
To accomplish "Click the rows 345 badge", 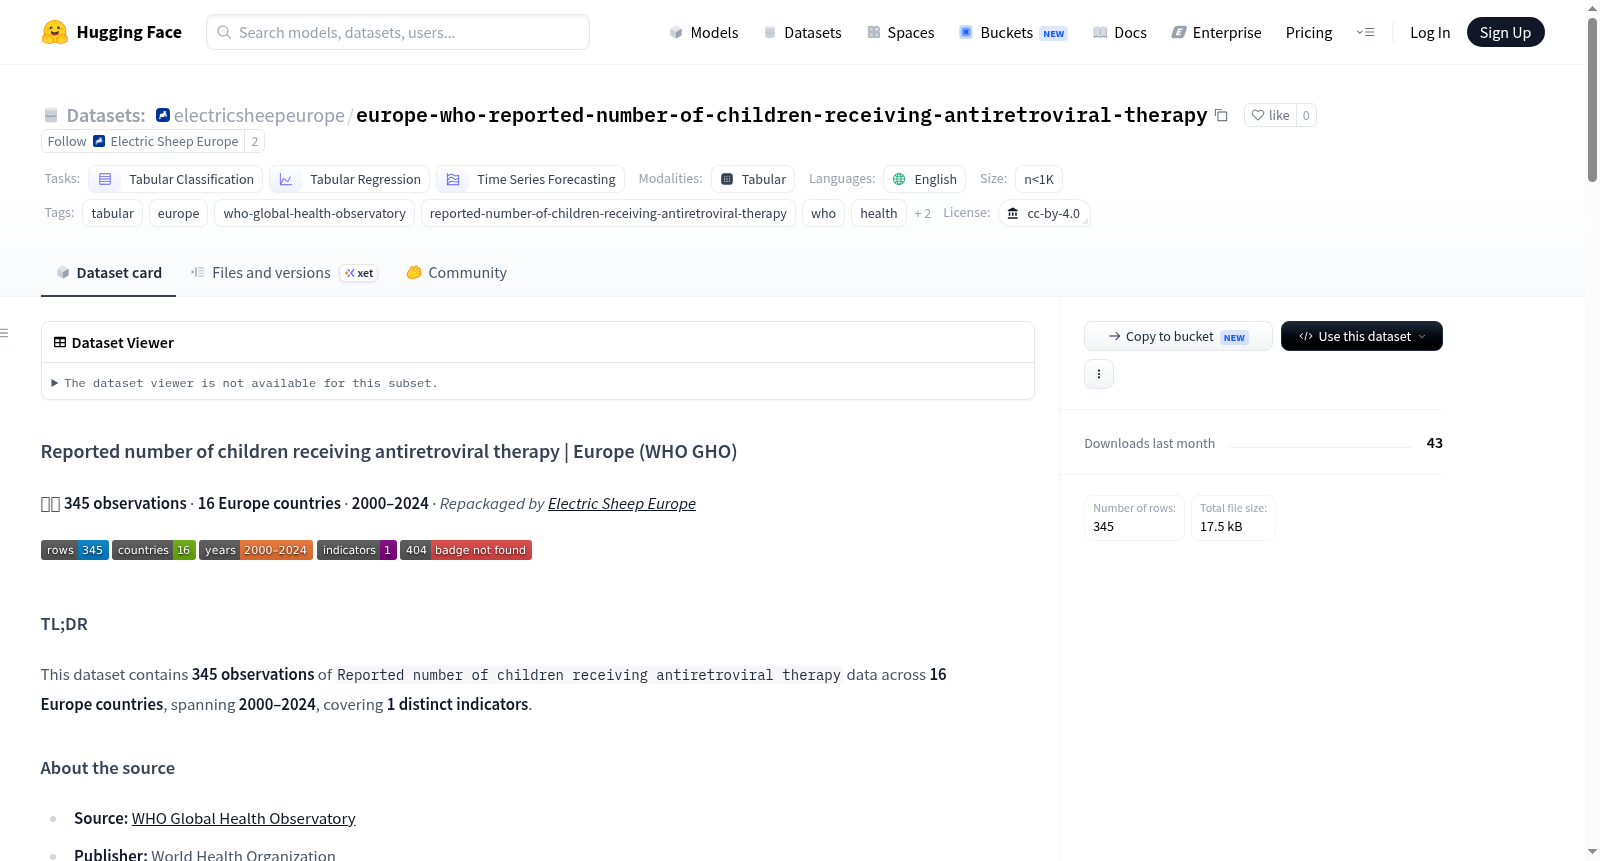I will click(75, 550).
